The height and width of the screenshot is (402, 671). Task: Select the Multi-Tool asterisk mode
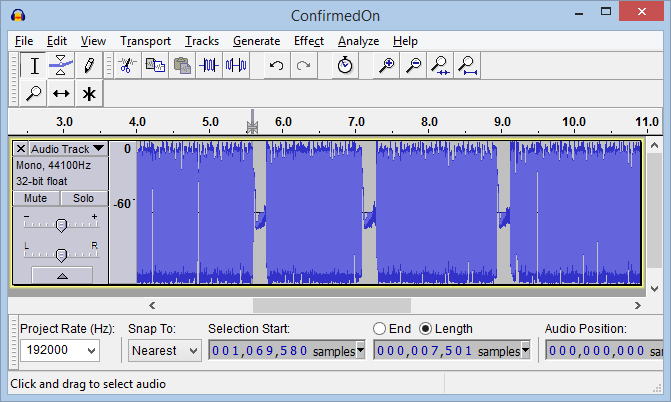coord(89,93)
